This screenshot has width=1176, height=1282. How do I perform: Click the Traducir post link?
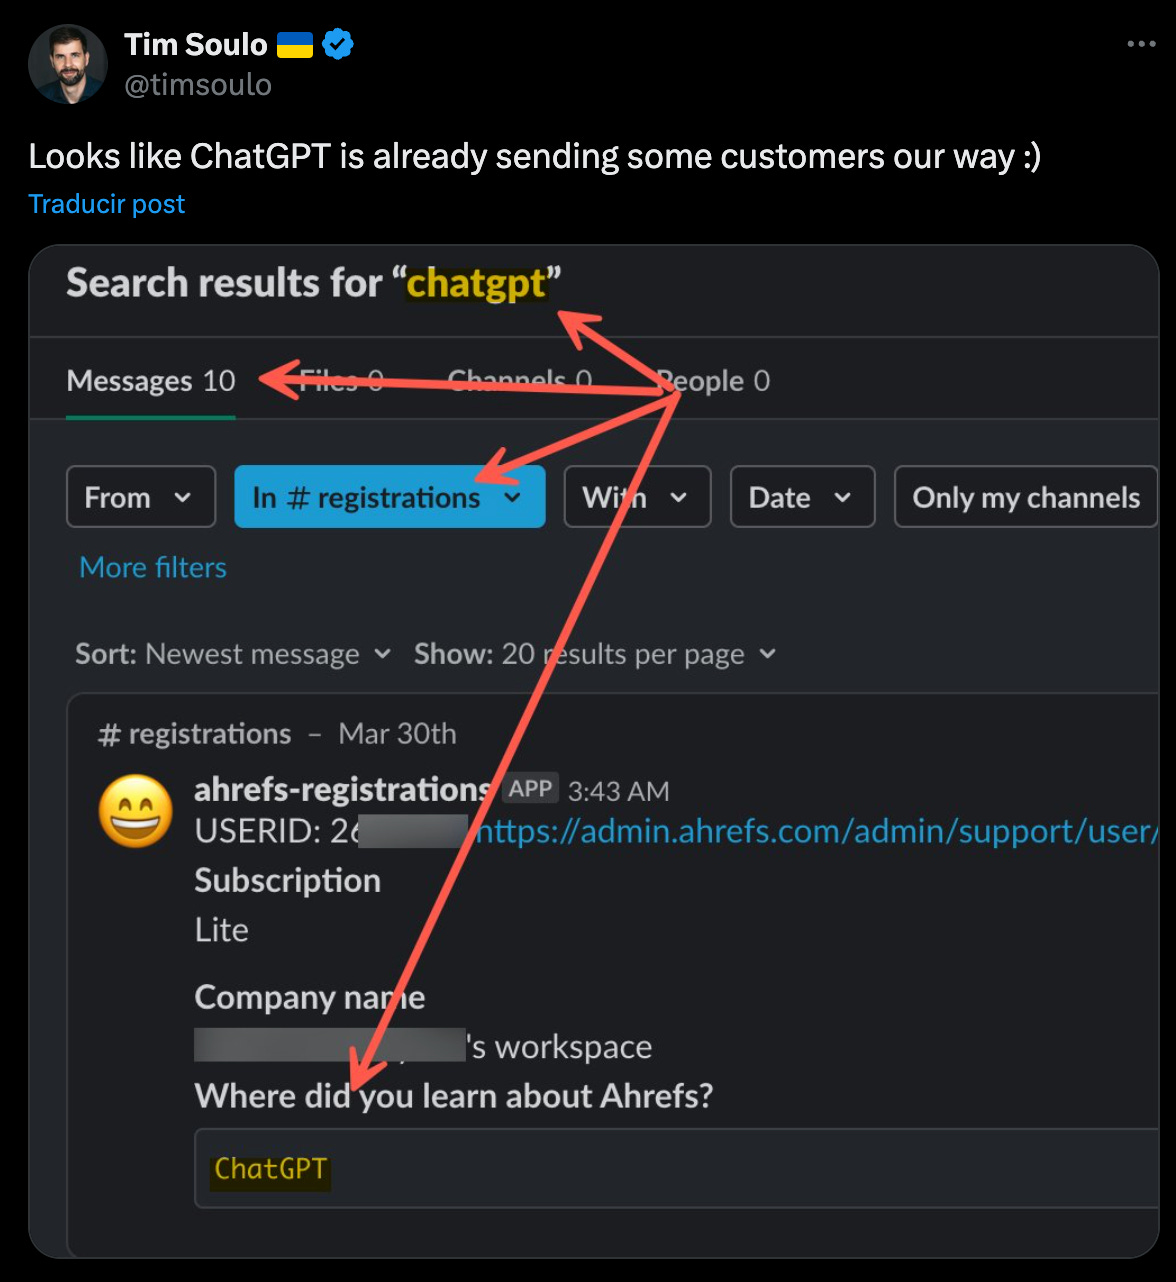107,204
